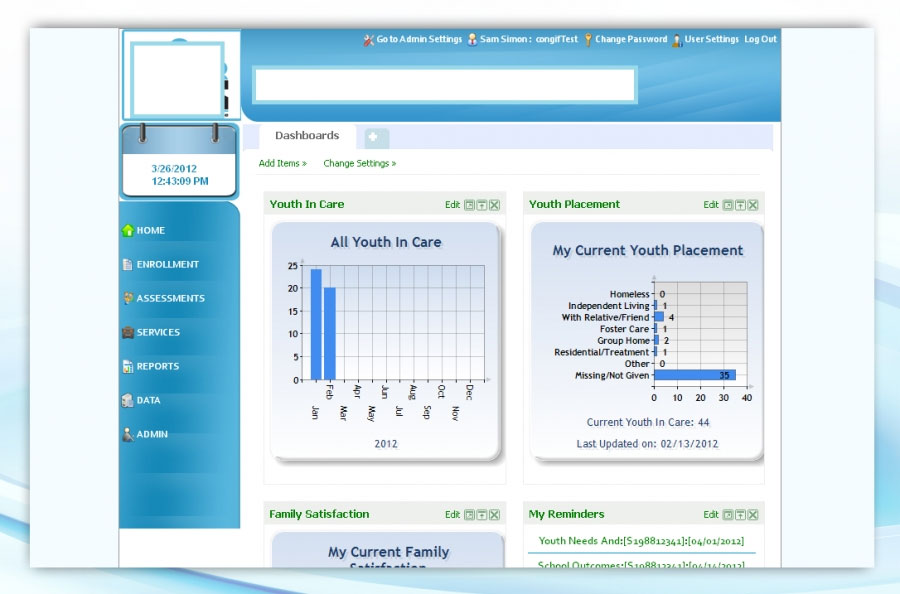Click Last Updated on: 02/13/2012 text
The width and height of the screenshot is (900, 594).
click(x=647, y=444)
